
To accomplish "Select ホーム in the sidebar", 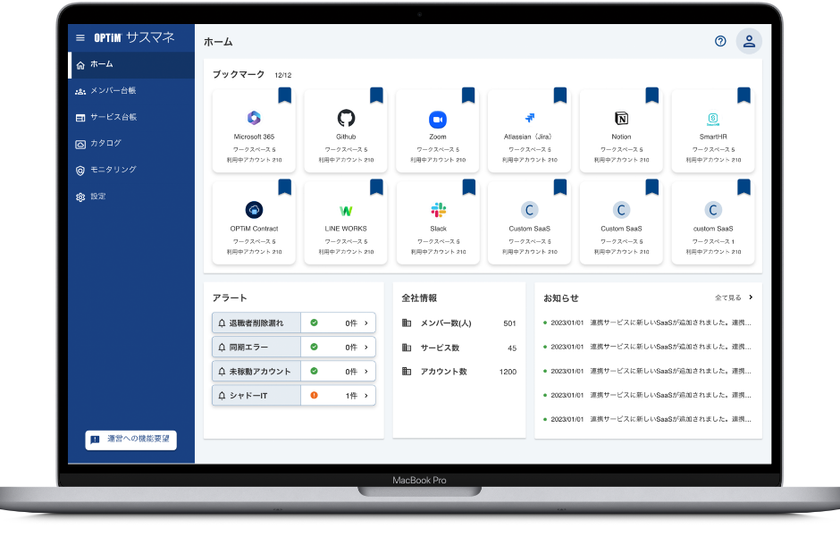I will pyautogui.click(x=132, y=65).
